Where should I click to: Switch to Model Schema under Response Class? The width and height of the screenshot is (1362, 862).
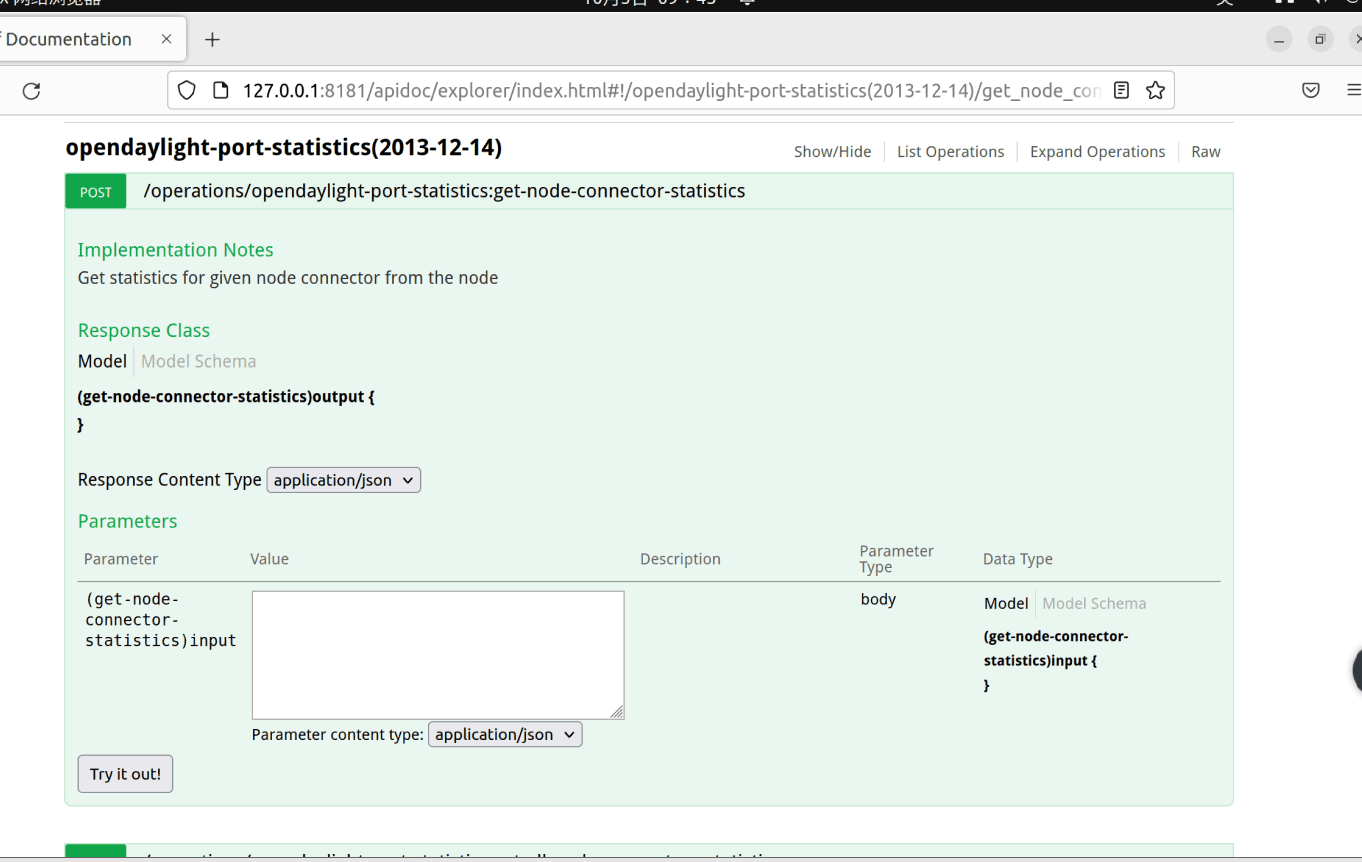point(198,361)
